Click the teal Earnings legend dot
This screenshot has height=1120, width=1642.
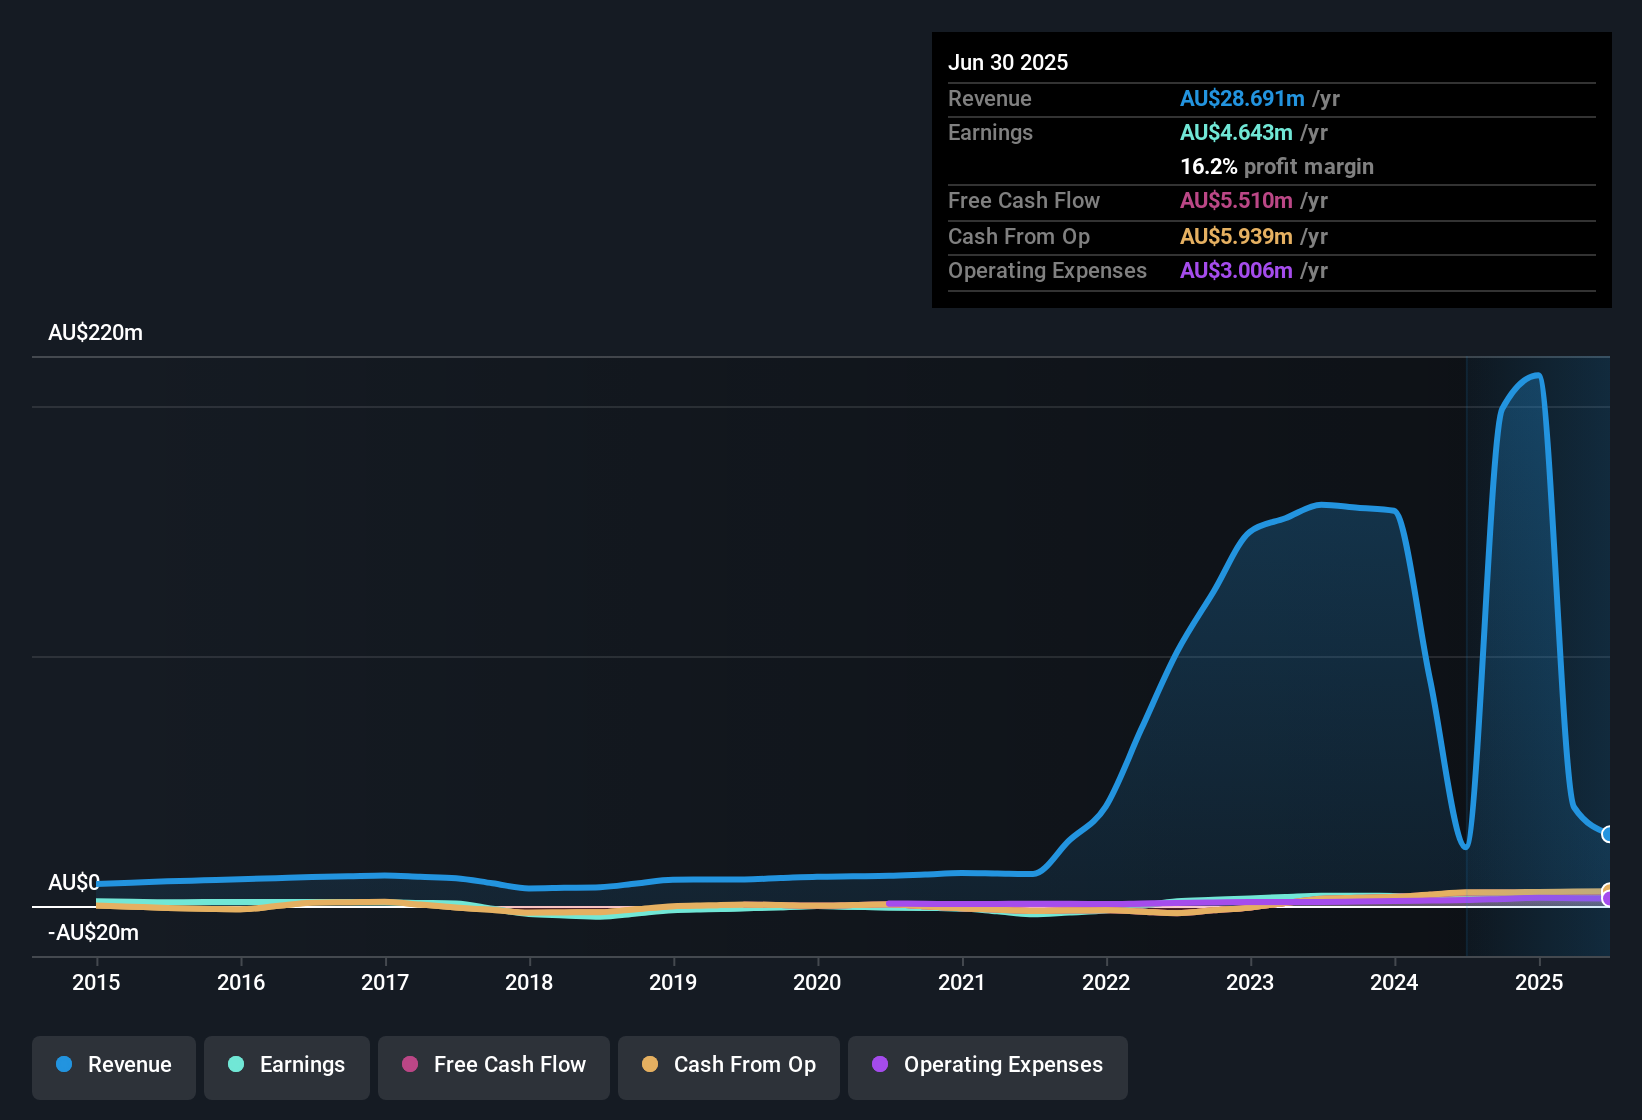coord(236,1064)
